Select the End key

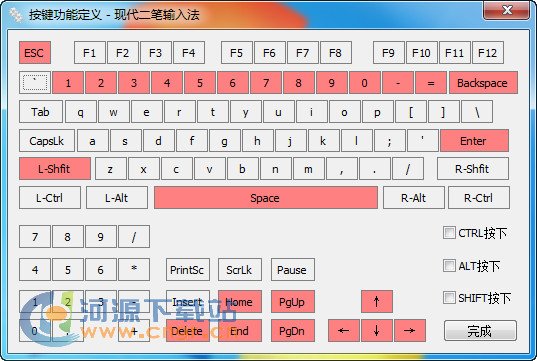(240, 331)
